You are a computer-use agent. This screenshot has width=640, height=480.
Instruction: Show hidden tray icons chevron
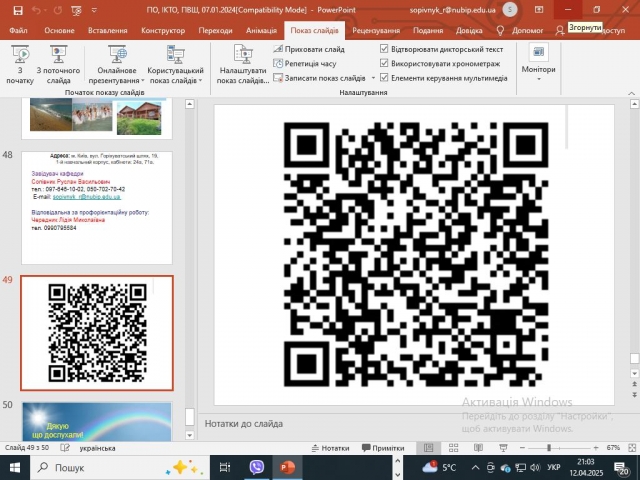476,468
